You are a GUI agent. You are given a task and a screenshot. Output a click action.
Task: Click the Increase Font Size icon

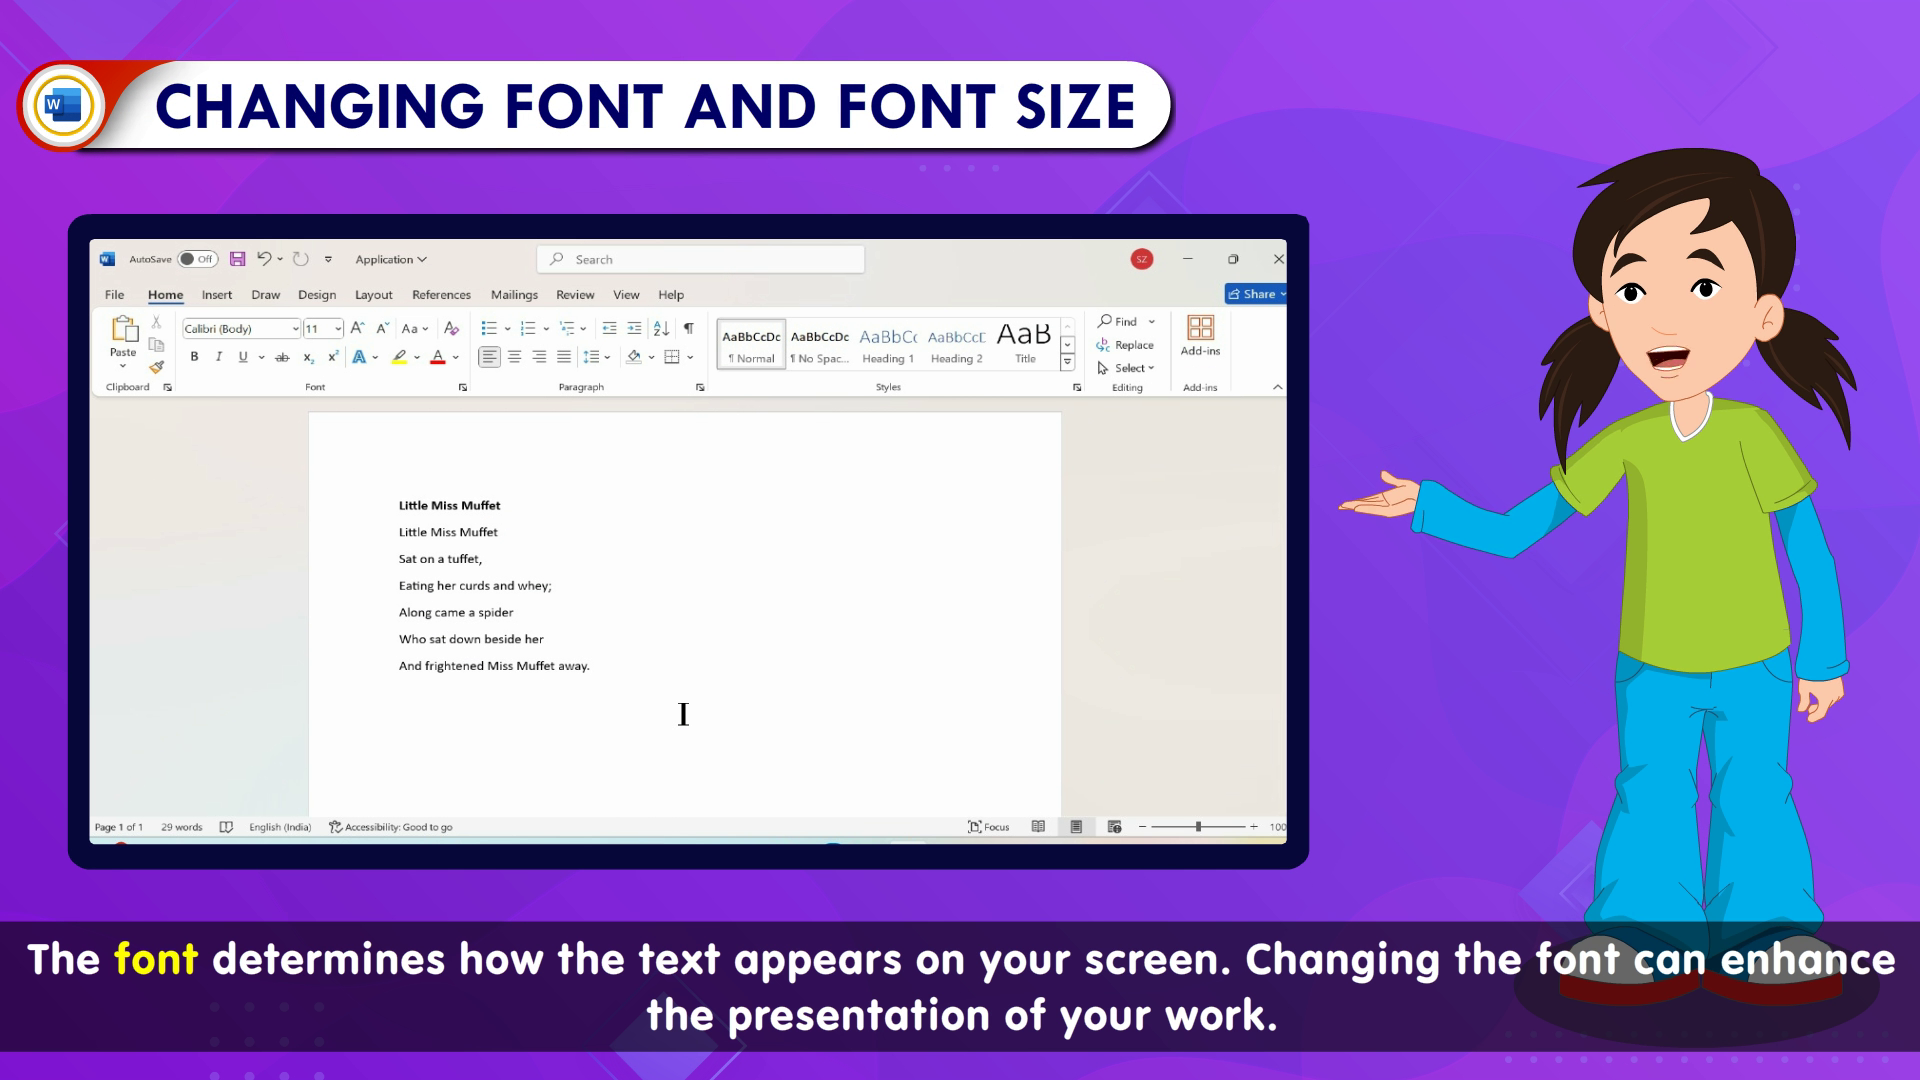[357, 328]
